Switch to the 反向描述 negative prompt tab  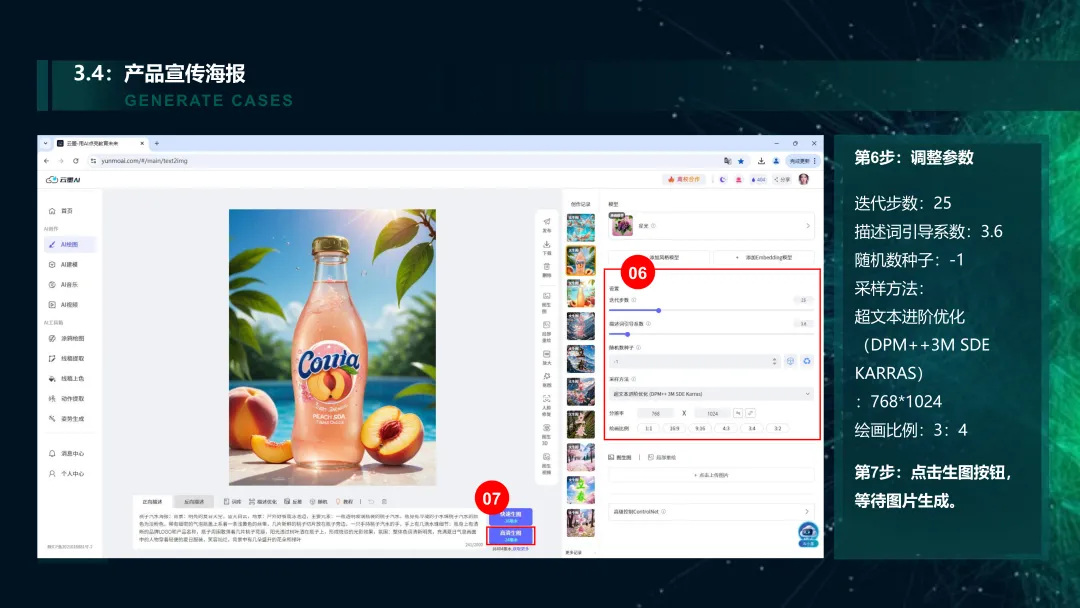click(194, 501)
